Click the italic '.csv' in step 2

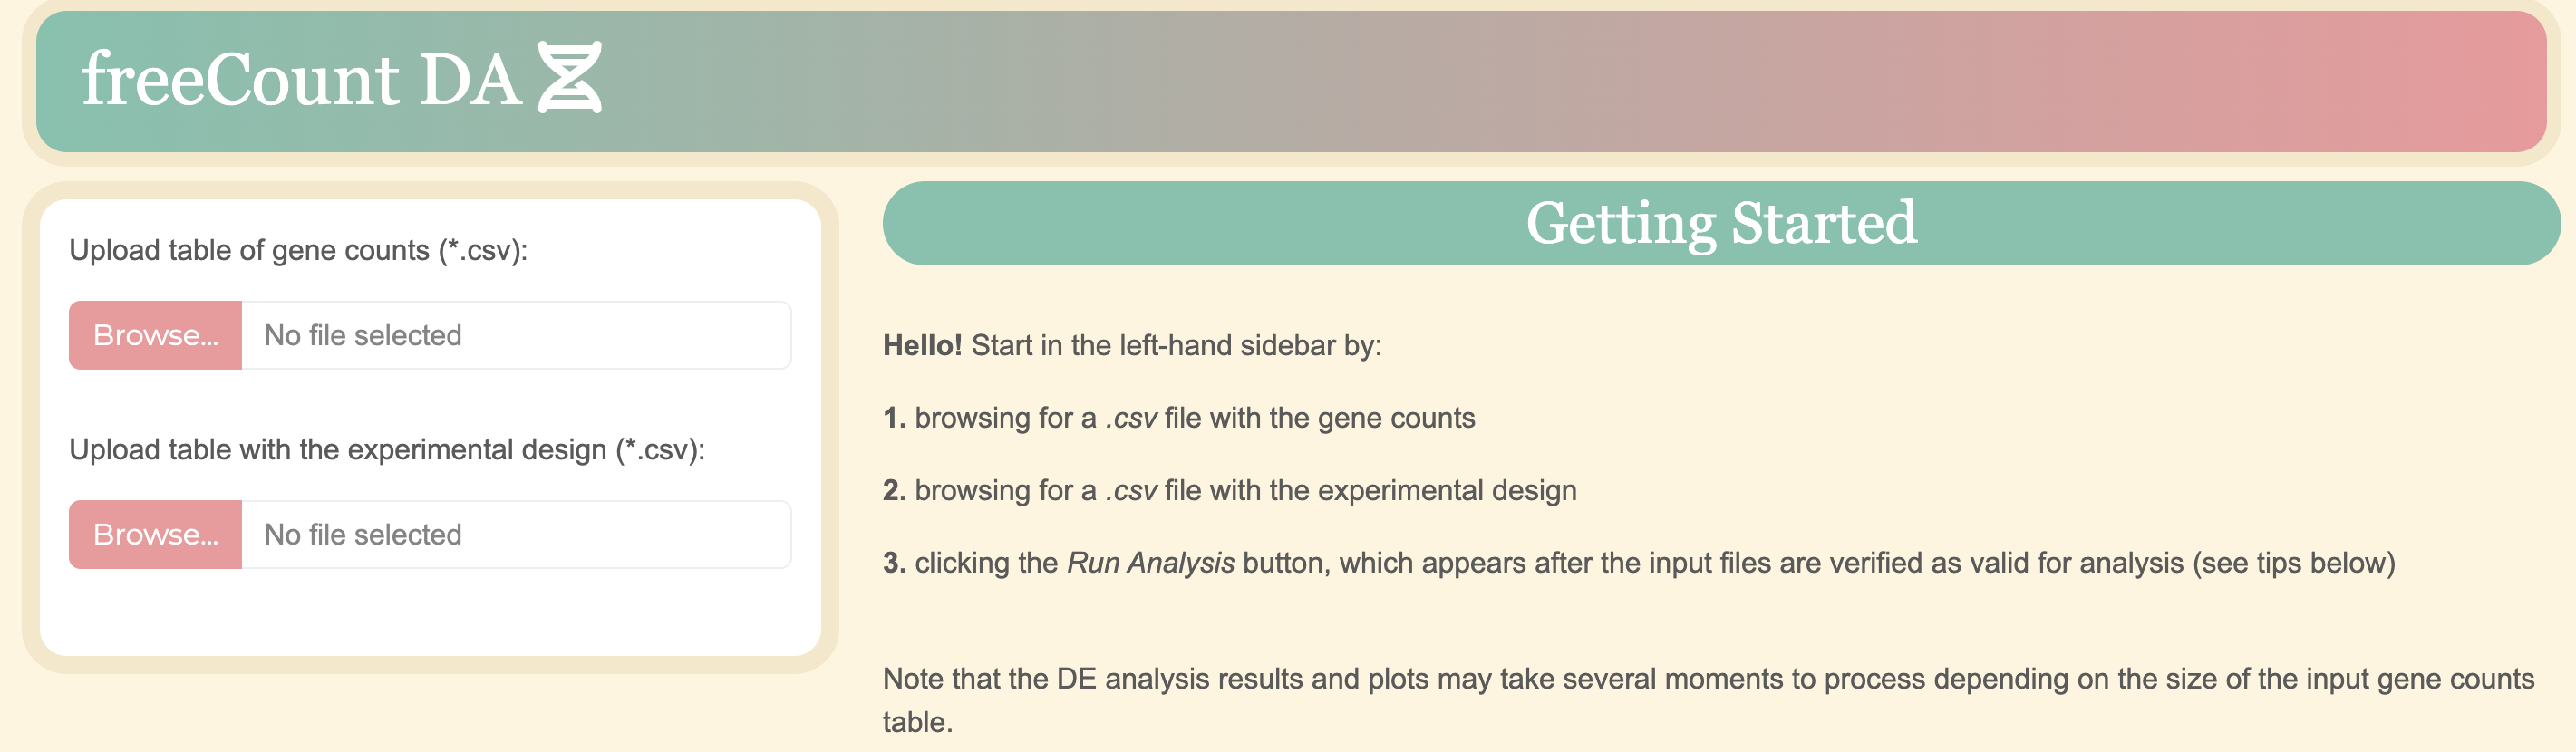(1131, 491)
